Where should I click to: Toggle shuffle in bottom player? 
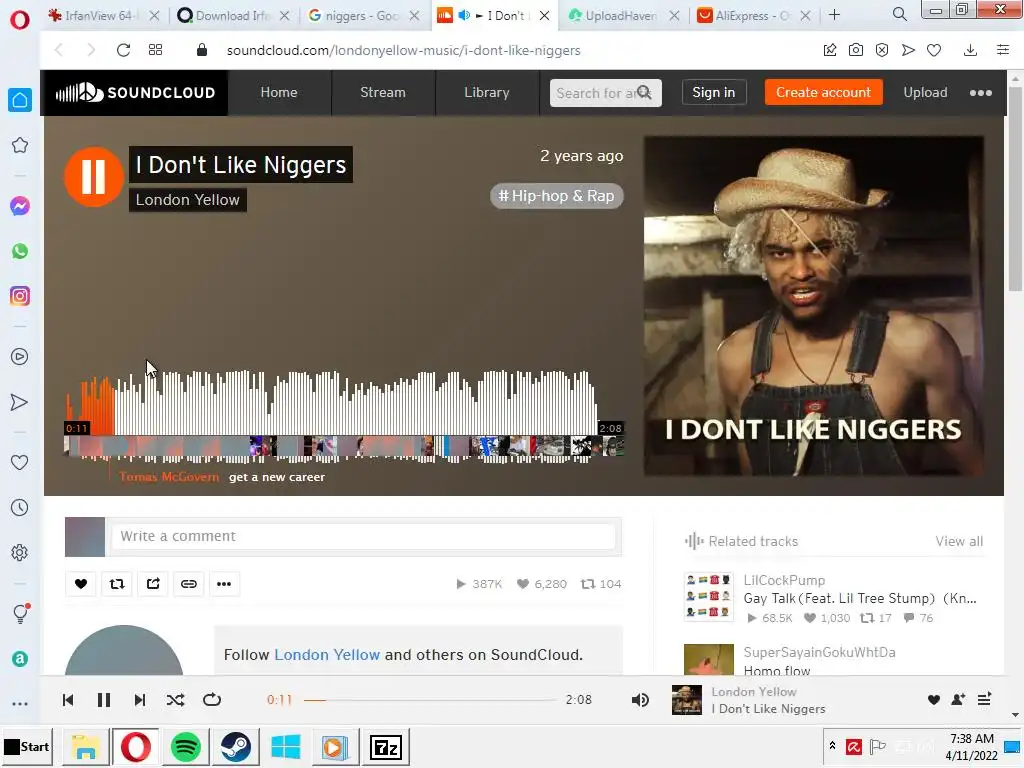point(175,700)
